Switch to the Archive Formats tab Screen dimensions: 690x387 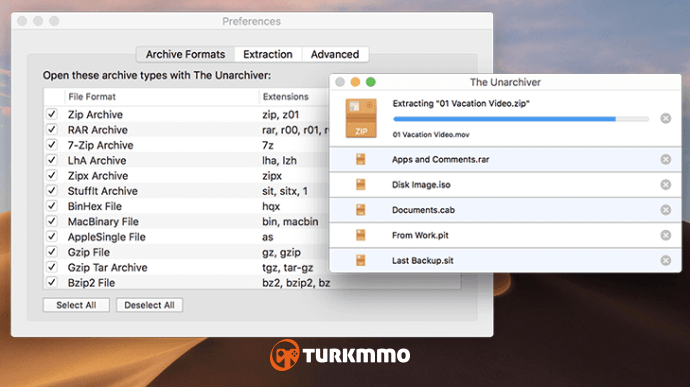click(x=185, y=54)
